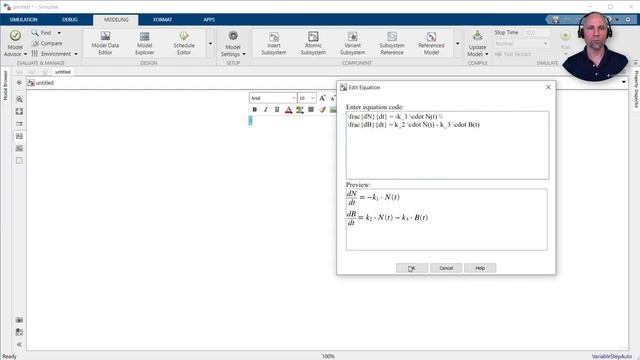640x360 pixels.
Task: Switch to the Format ribbon tab
Action: coord(162,20)
